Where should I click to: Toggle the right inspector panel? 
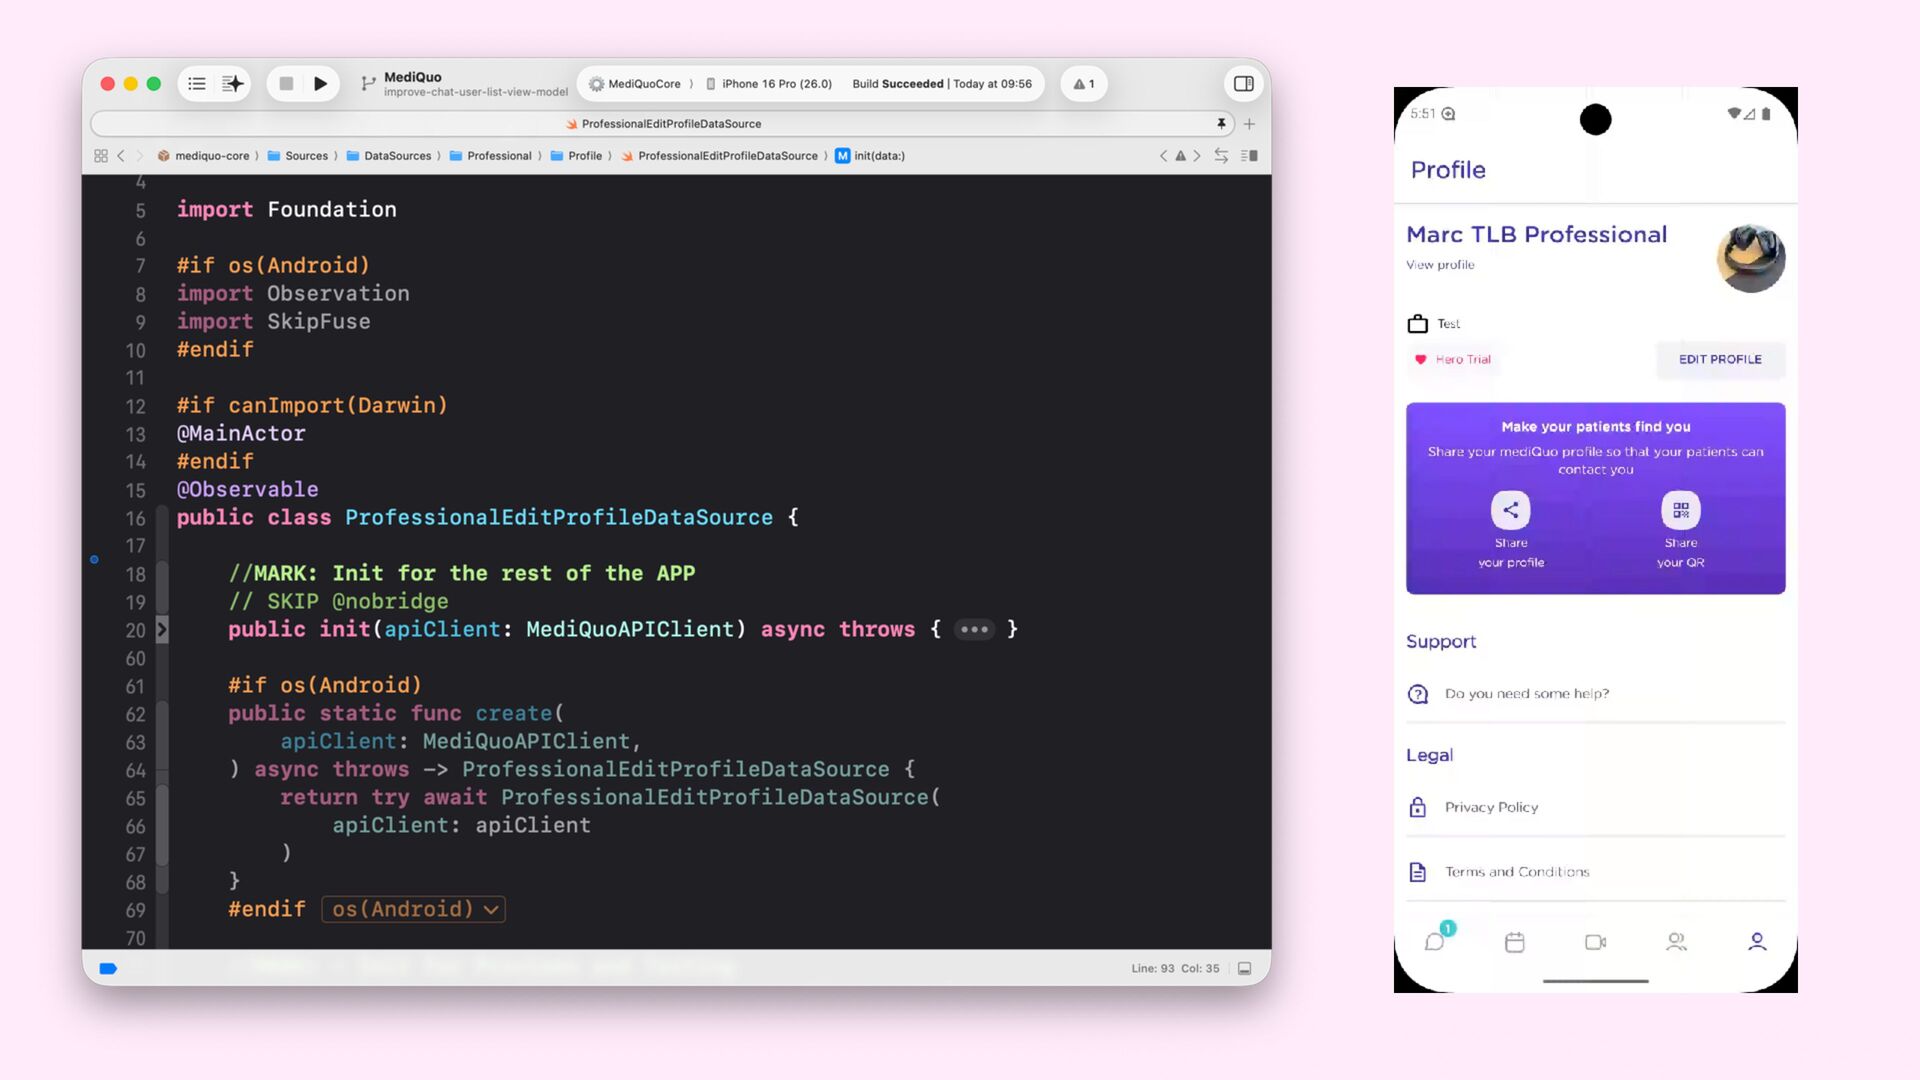1243,84
